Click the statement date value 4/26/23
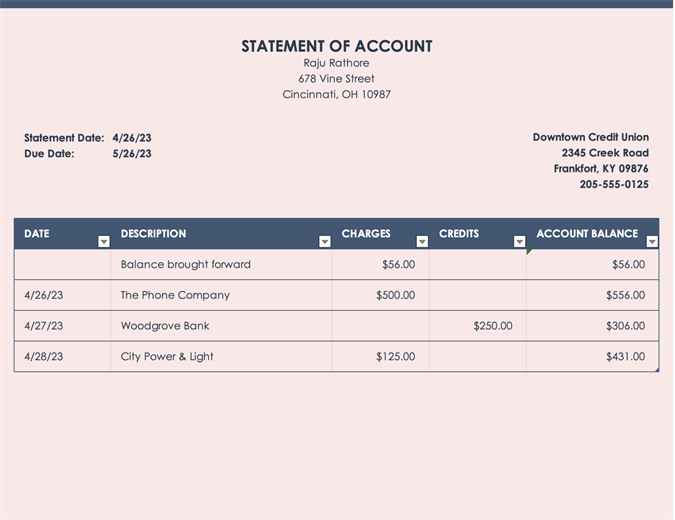The height and width of the screenshot is (520, 675). [132, 138]
